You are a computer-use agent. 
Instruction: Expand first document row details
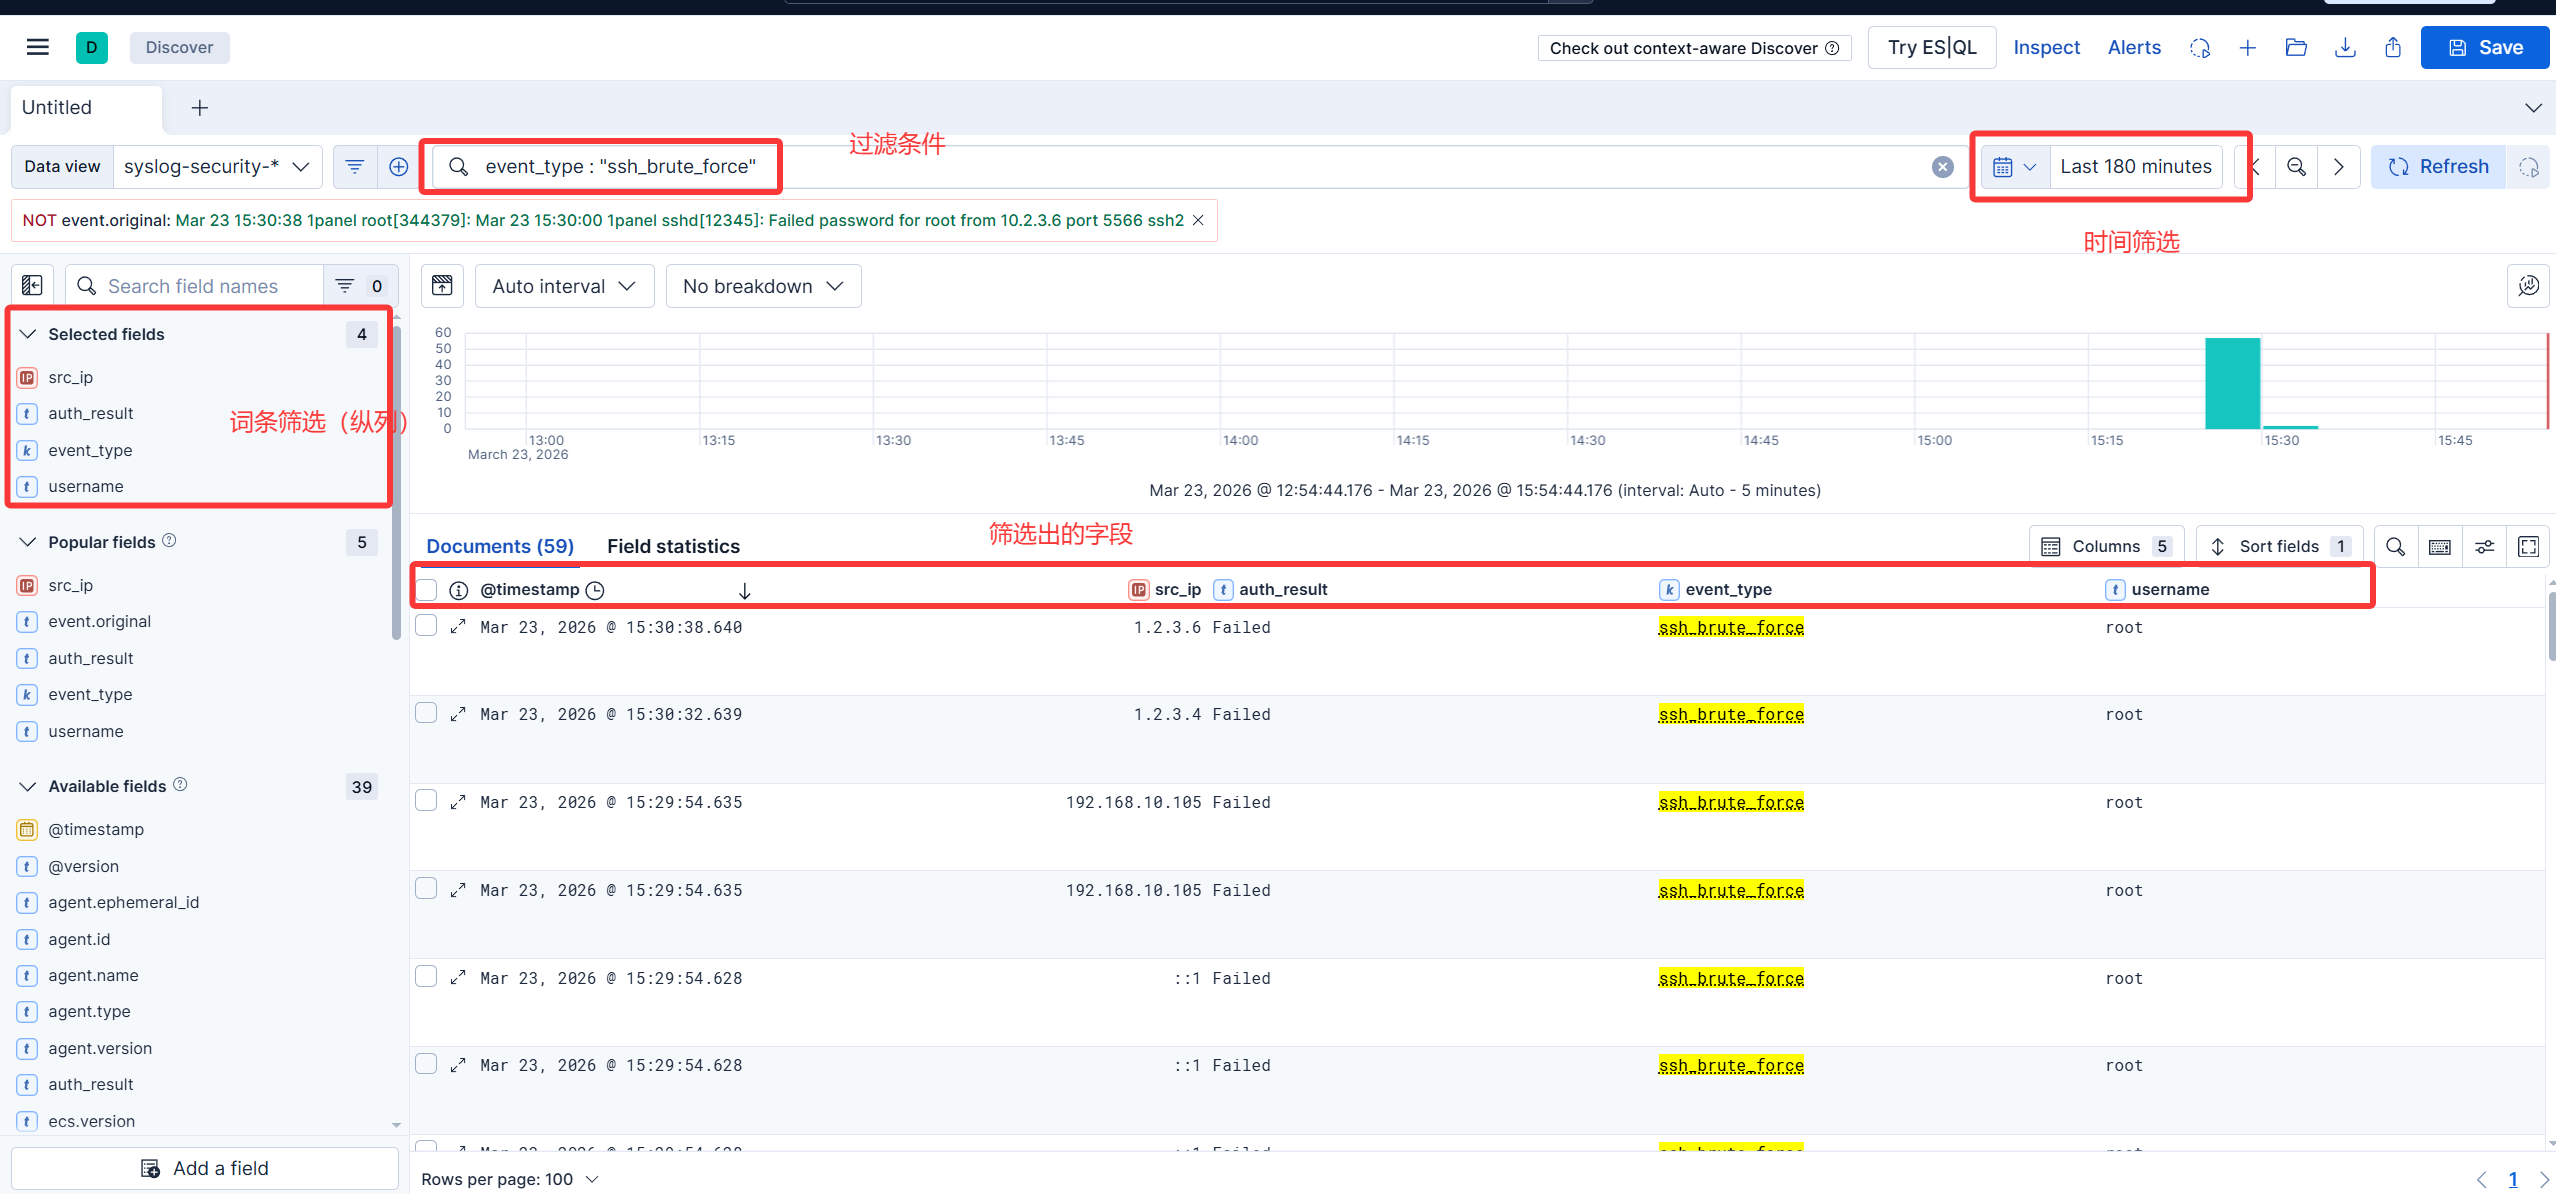[x=458, y=627]
